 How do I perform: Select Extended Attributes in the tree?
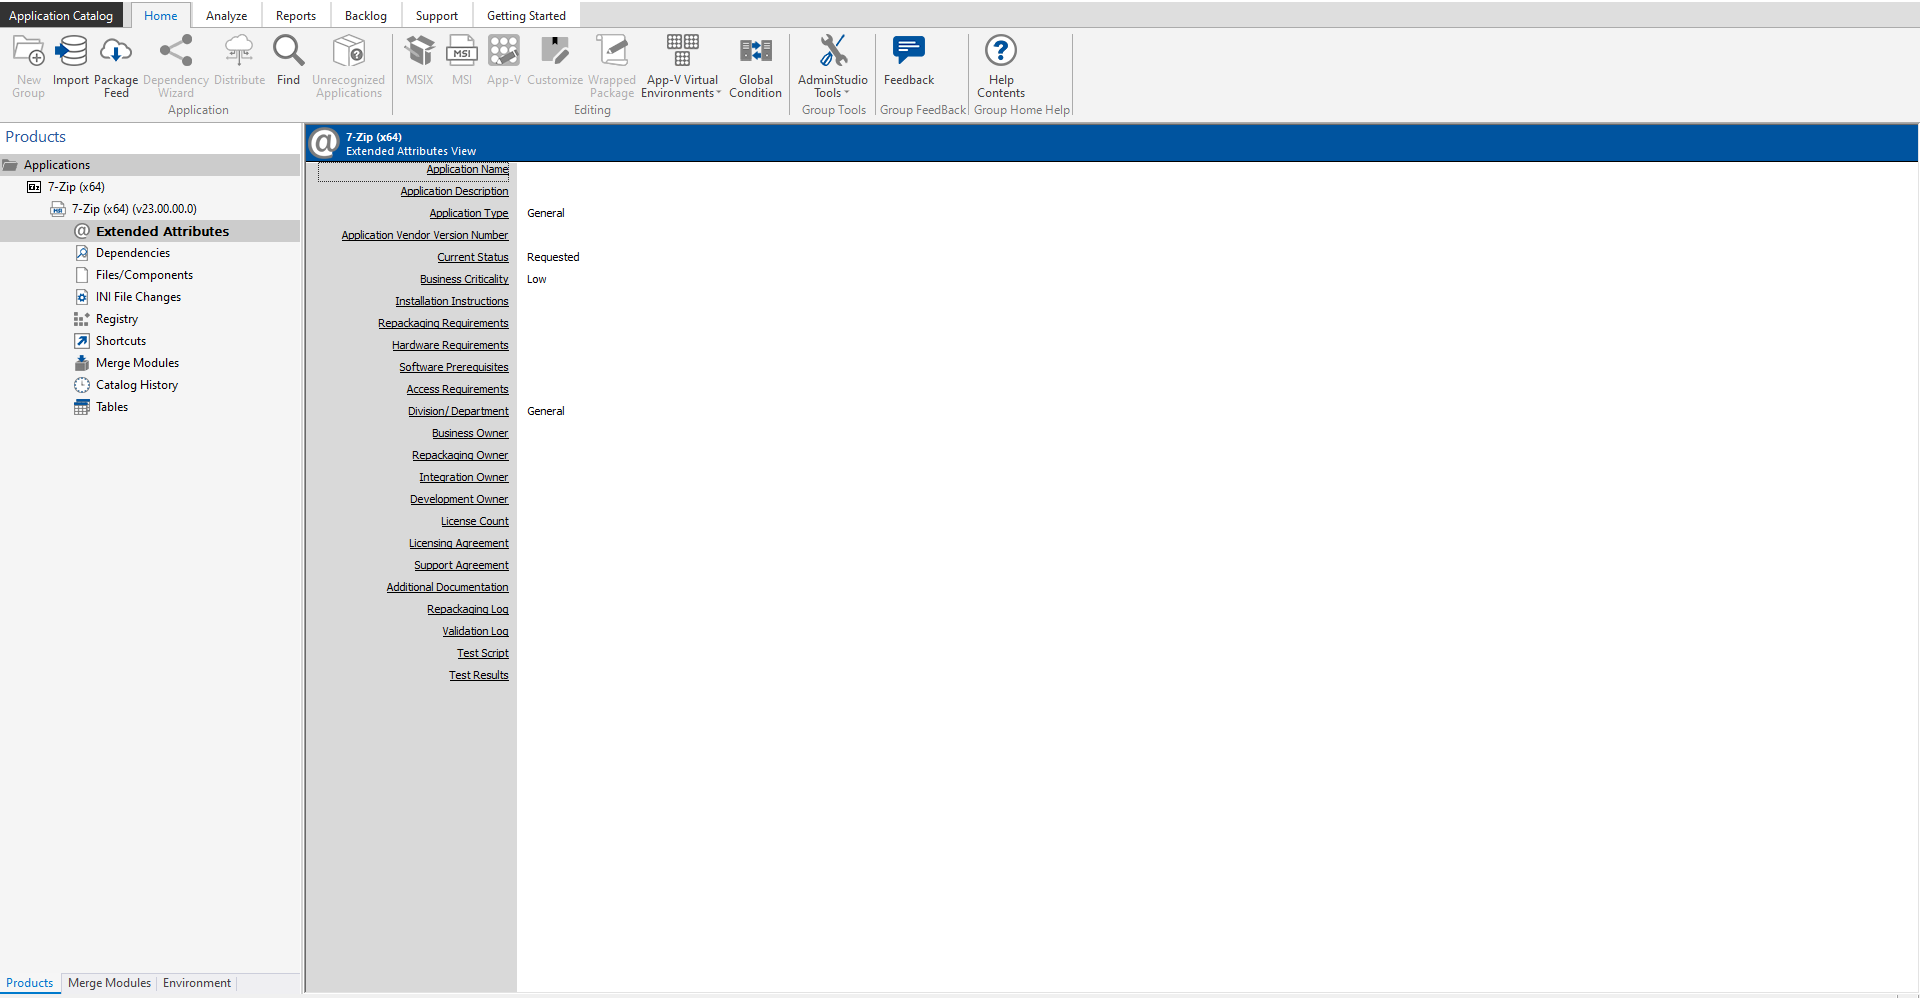(162, 231)
